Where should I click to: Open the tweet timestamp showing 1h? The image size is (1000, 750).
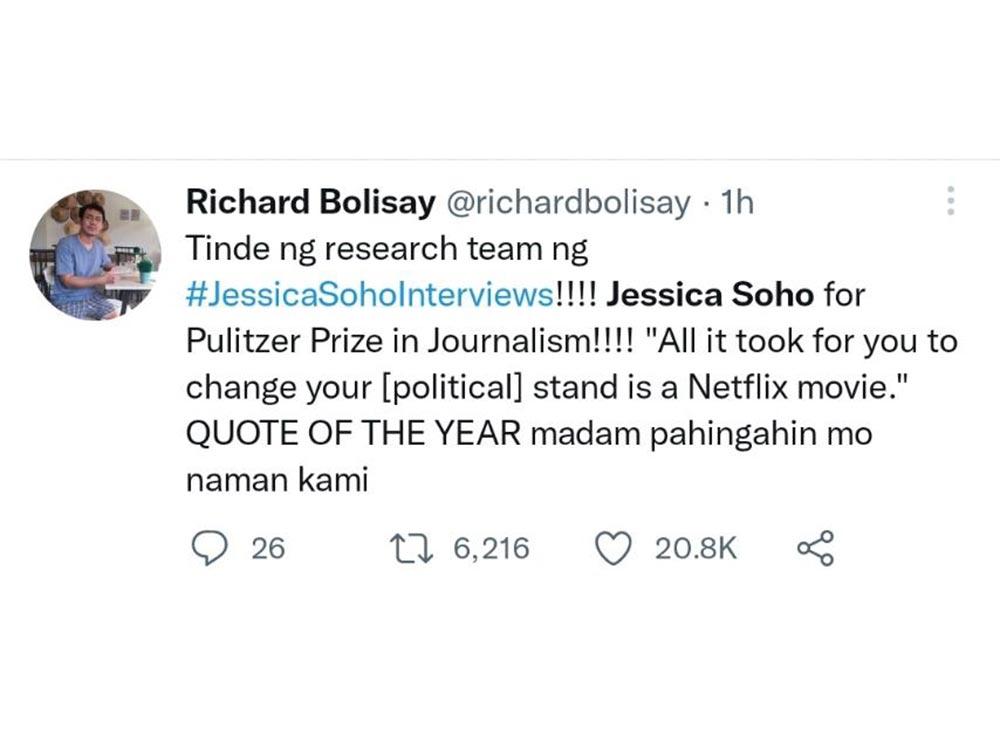tap(740, 201)
